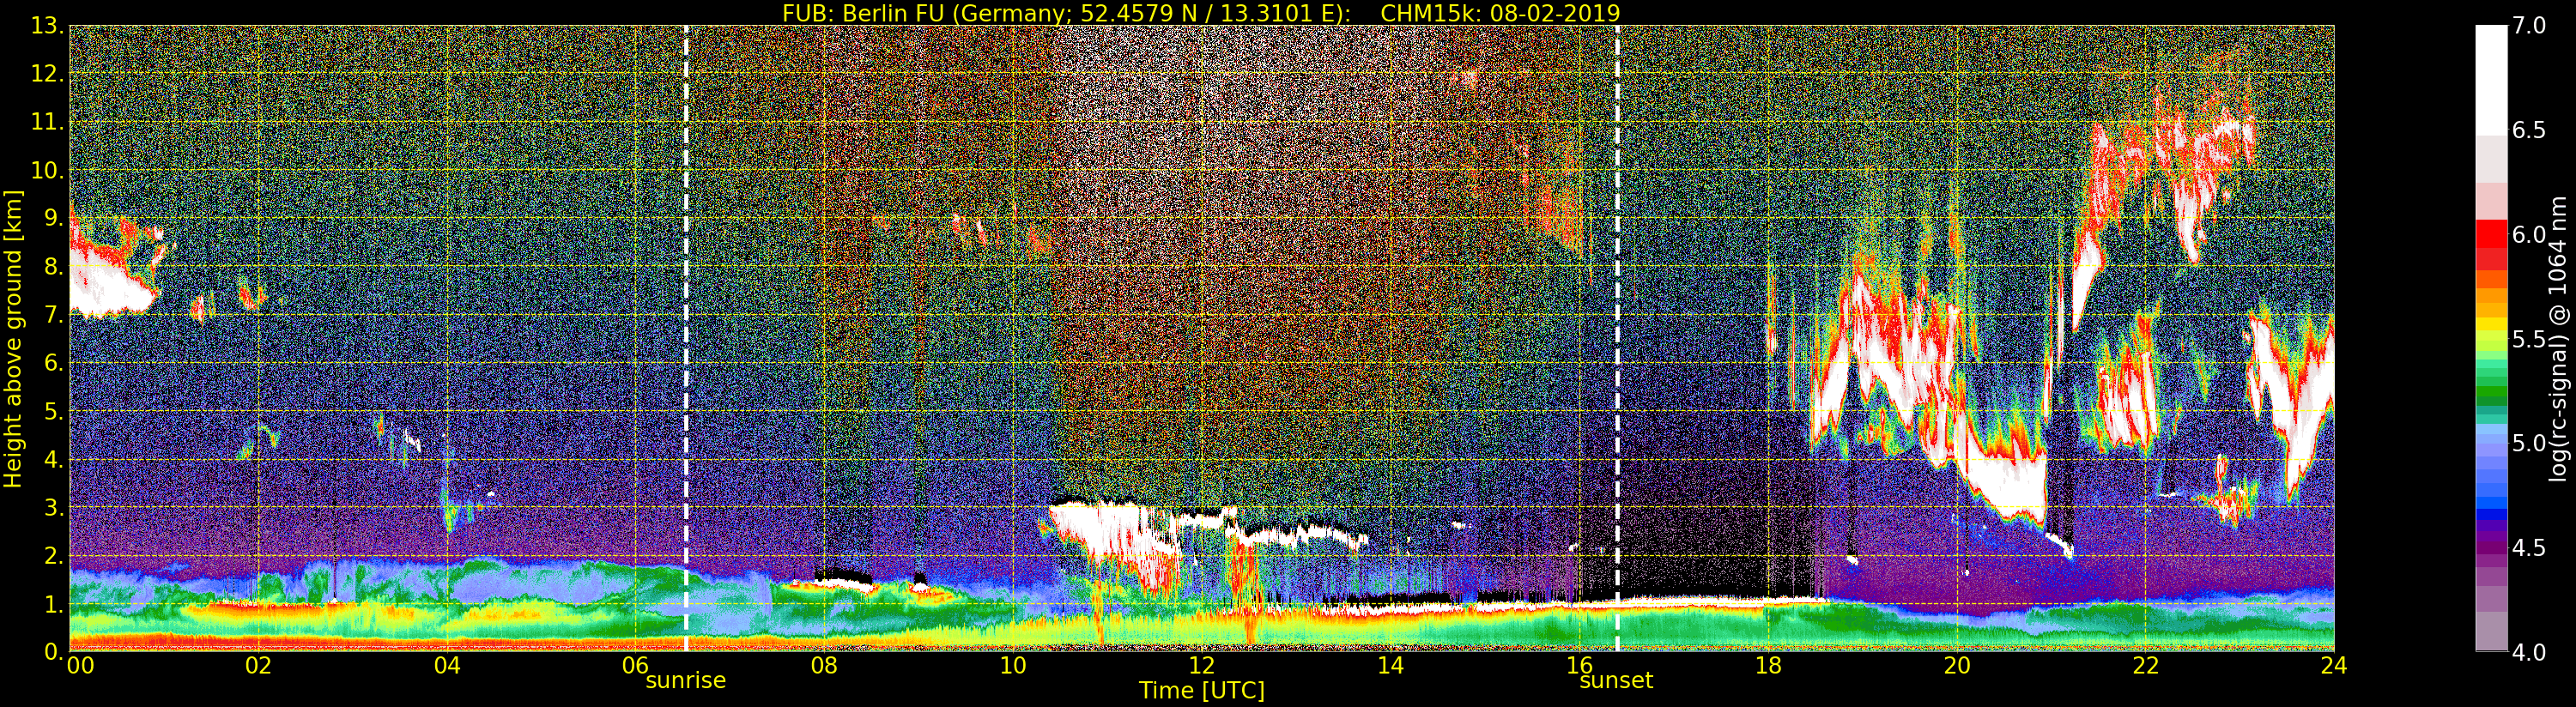Viewport: 2576px width, 707px height.
Task: Click the 'Height above ground [km]' axis label
Action: click(13, 338)
